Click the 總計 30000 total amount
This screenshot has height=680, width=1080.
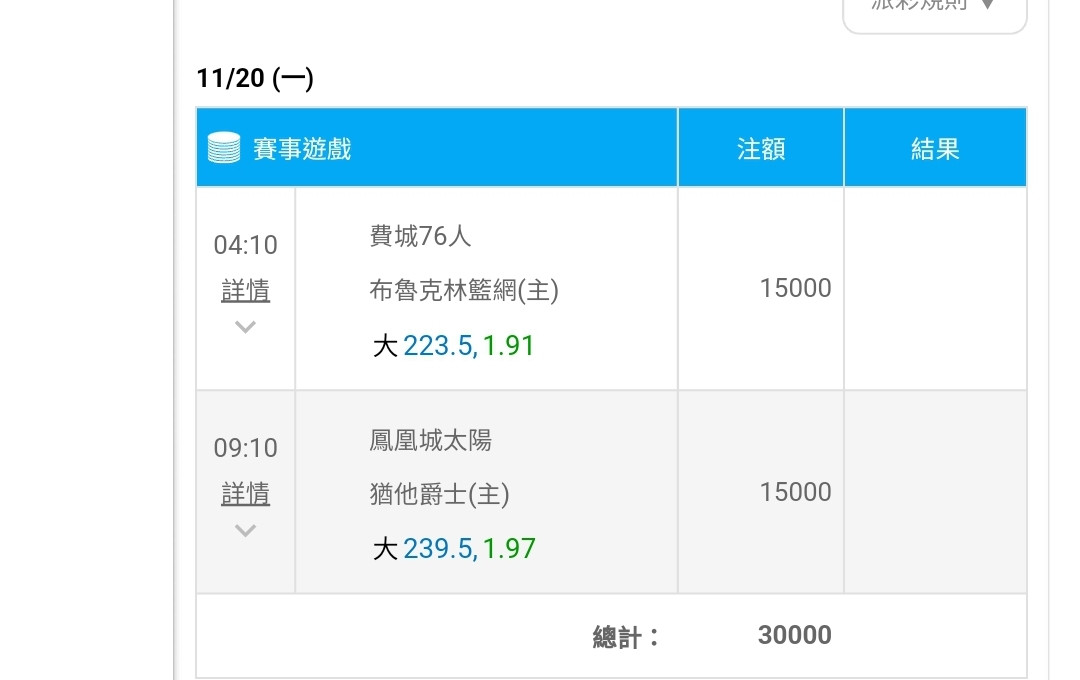pos(795,635)
